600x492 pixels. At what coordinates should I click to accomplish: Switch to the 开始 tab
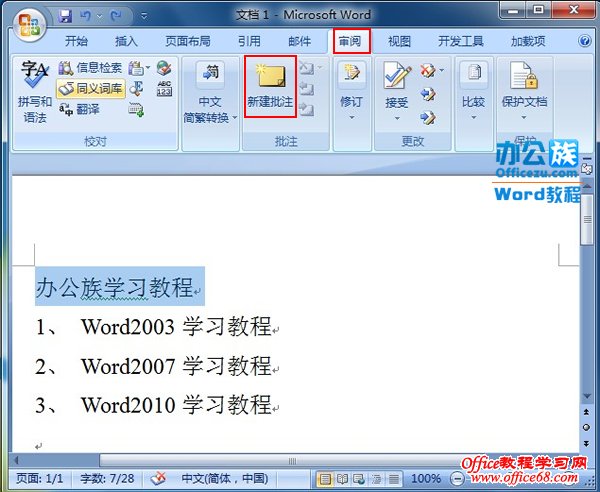coord(76,41)
